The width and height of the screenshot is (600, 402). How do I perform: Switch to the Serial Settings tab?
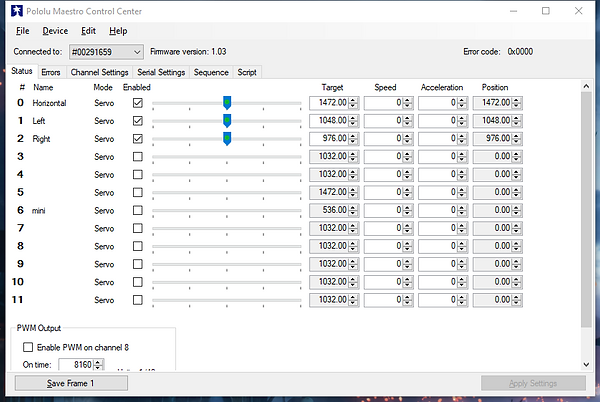[x=161, y=72]
